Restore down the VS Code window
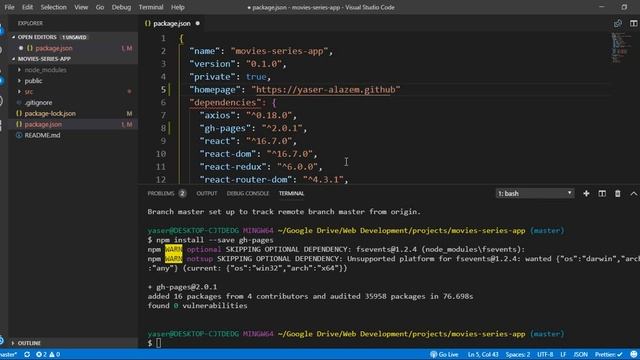Screen dimensions: 640x360 pos(624,7)
